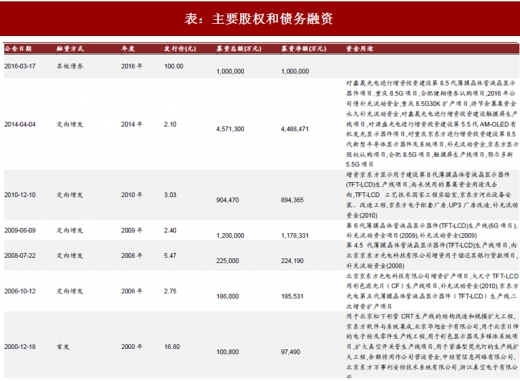Screen dimensions: 520x381
Task: Select the 发行价(元) column header
Action: (180, 49)
